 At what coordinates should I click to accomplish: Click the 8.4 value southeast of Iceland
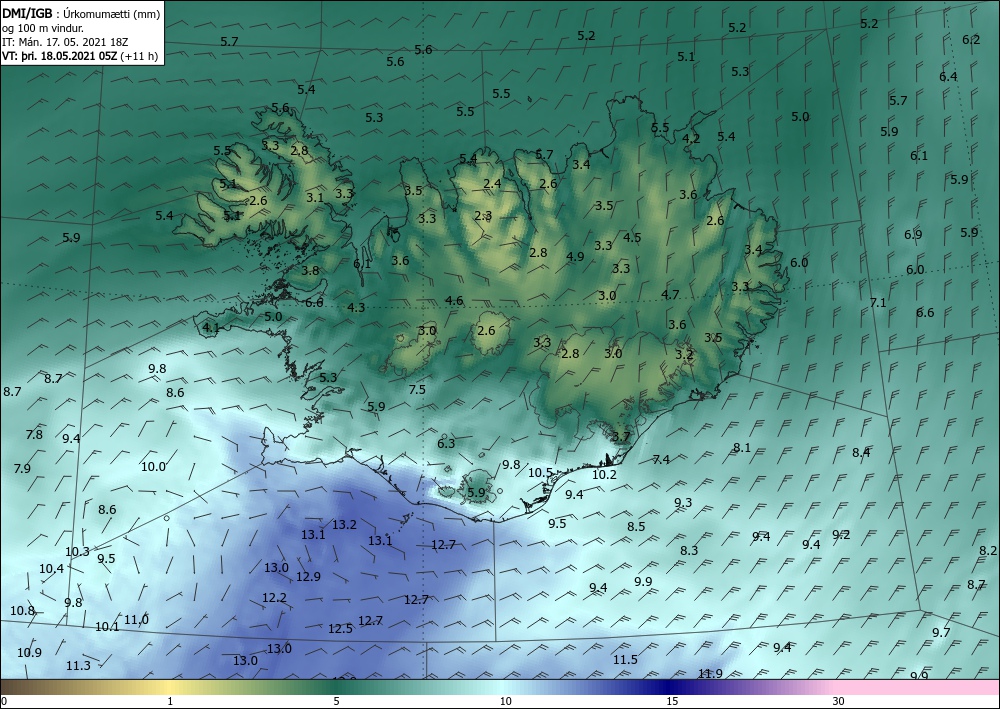click(862, 453)
